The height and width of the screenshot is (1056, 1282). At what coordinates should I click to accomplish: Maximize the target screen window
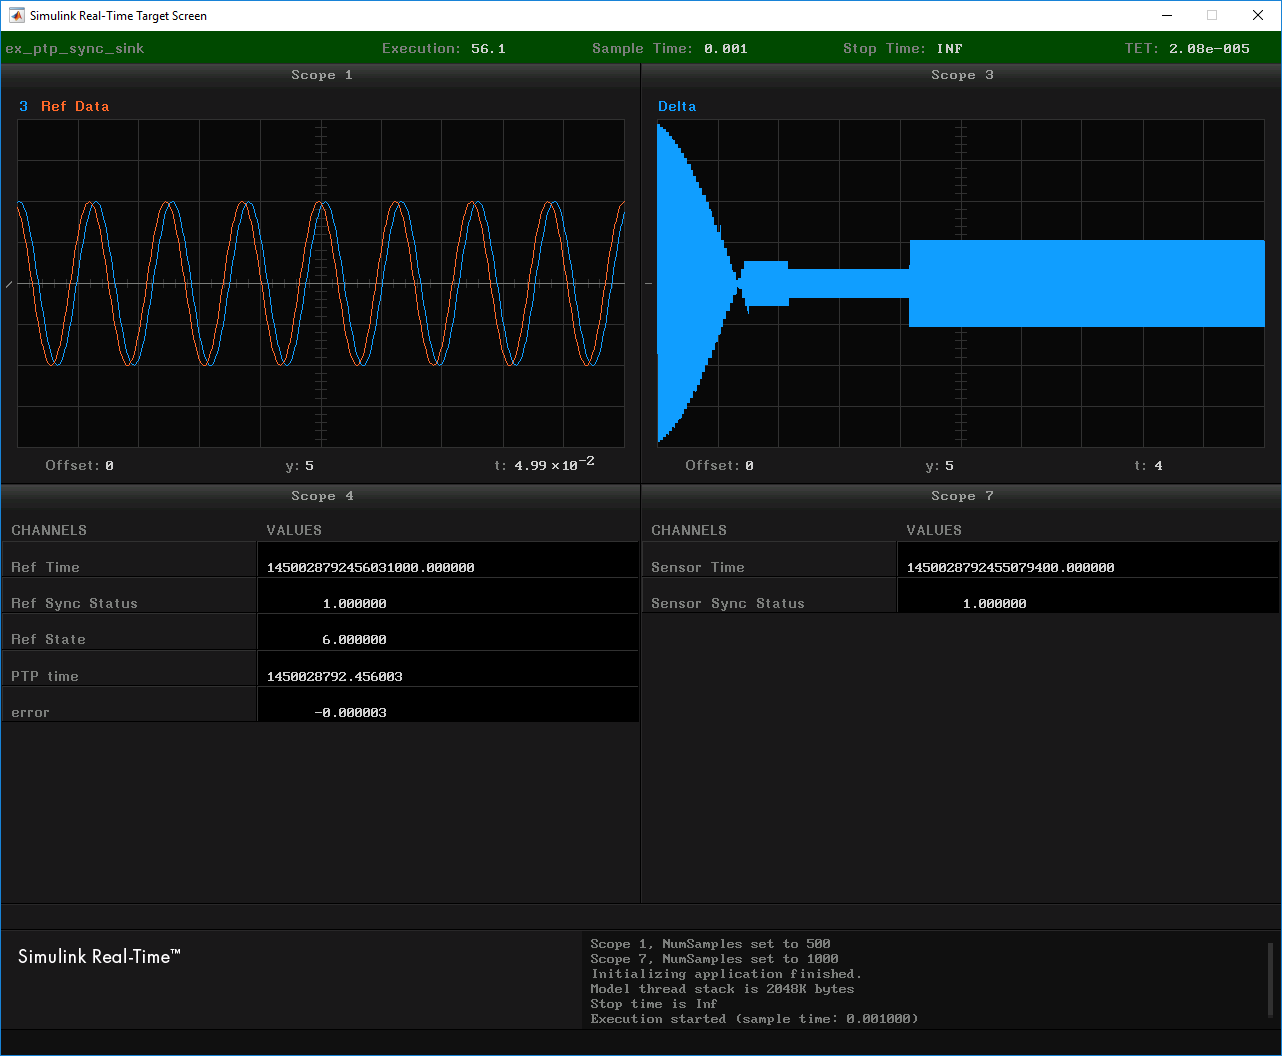point(1212,15)
